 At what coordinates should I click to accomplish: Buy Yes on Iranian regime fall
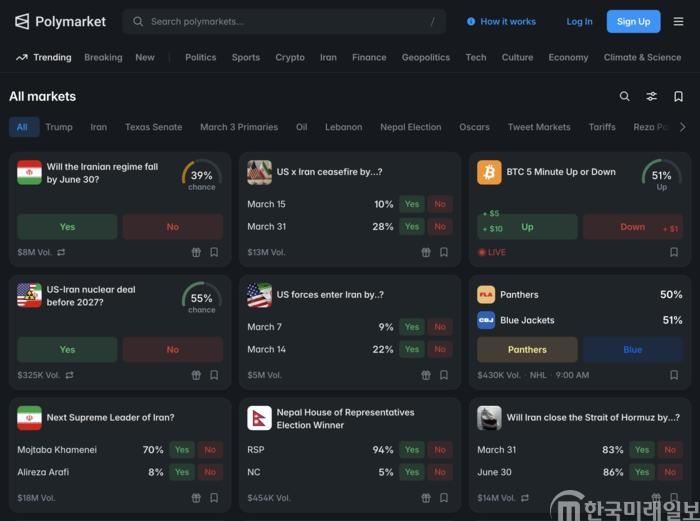(67, 227)
